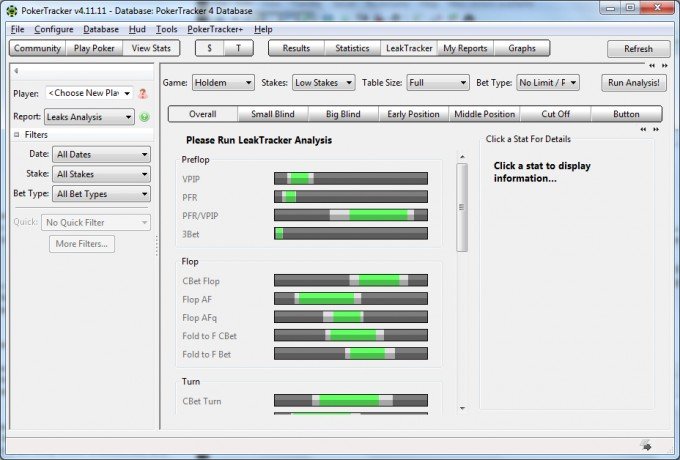Toggle the T tournament button
Viewport: 680px width, 460px height.
tap(238, 48)
